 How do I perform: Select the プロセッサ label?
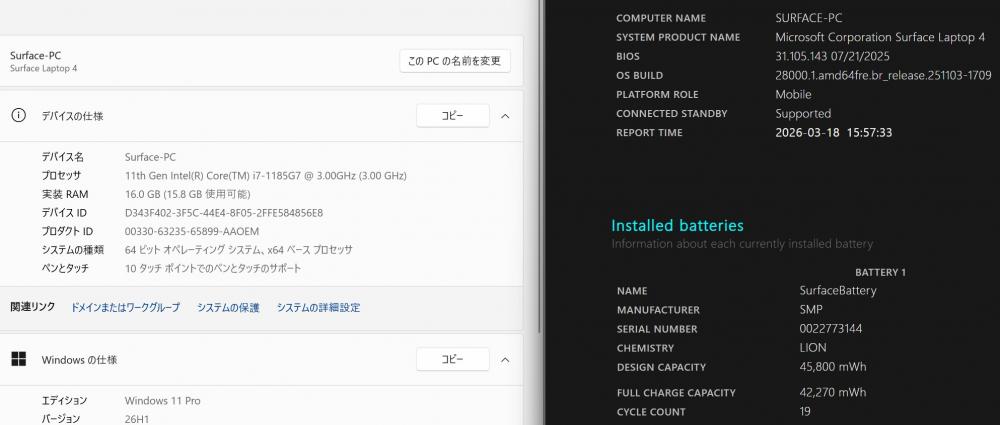point(61,175)
